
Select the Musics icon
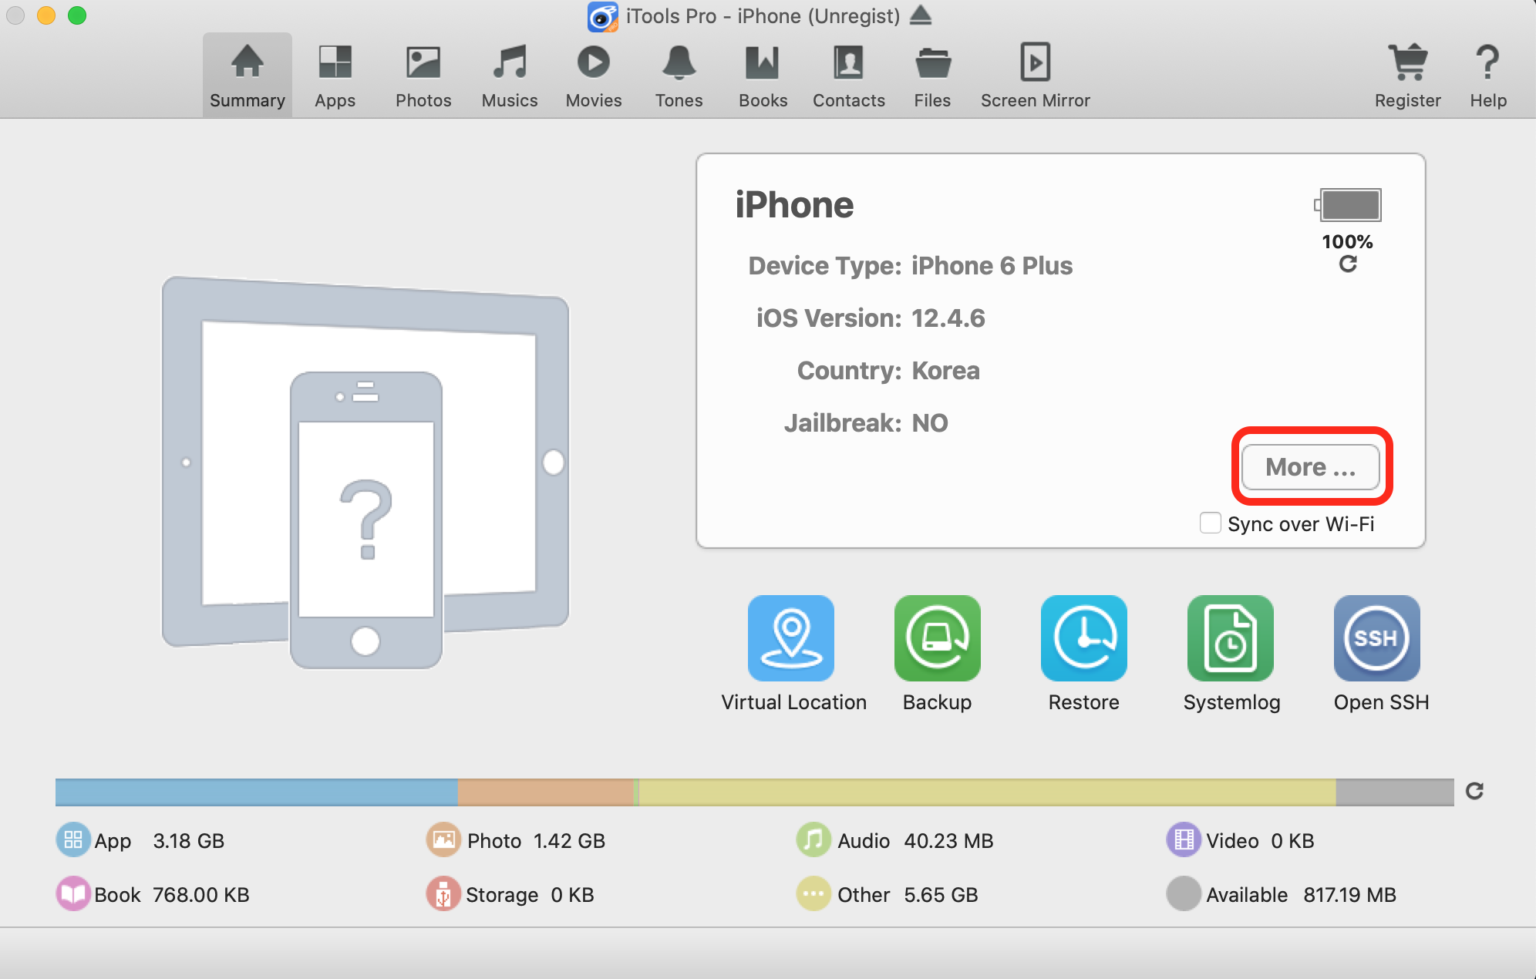[x=509, y=74]
